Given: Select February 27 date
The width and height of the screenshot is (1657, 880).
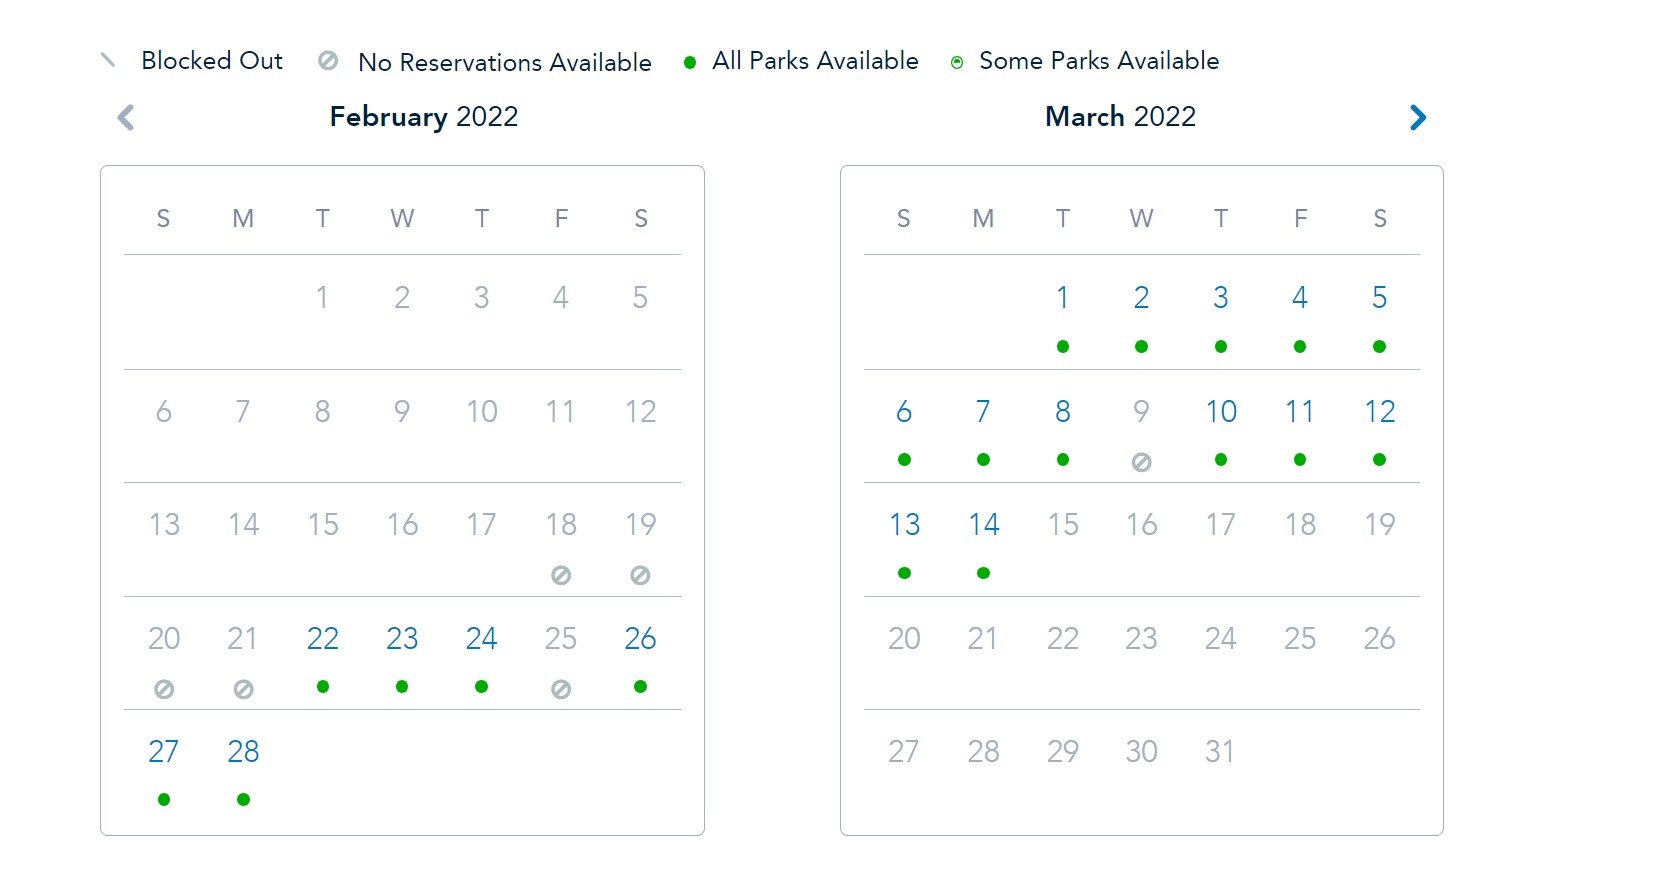Looking at the screenshot, I should point(164,751).
